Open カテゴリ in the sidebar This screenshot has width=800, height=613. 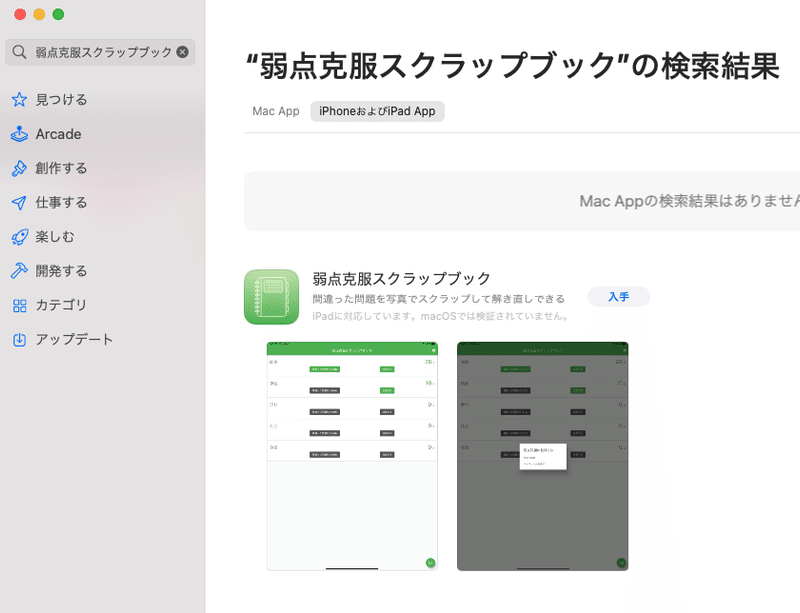click(x=61, y=305)
